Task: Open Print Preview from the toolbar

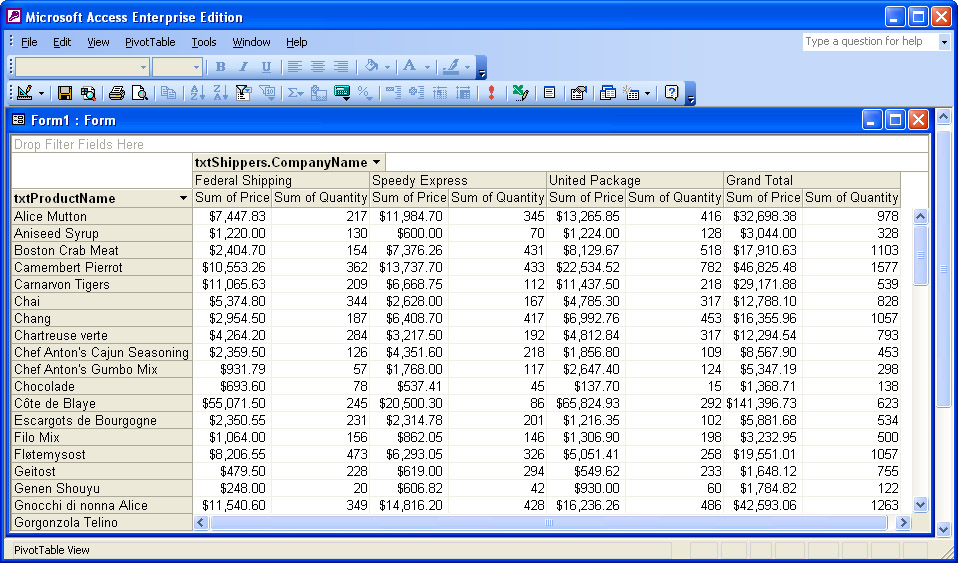Action: pos(140,93)
